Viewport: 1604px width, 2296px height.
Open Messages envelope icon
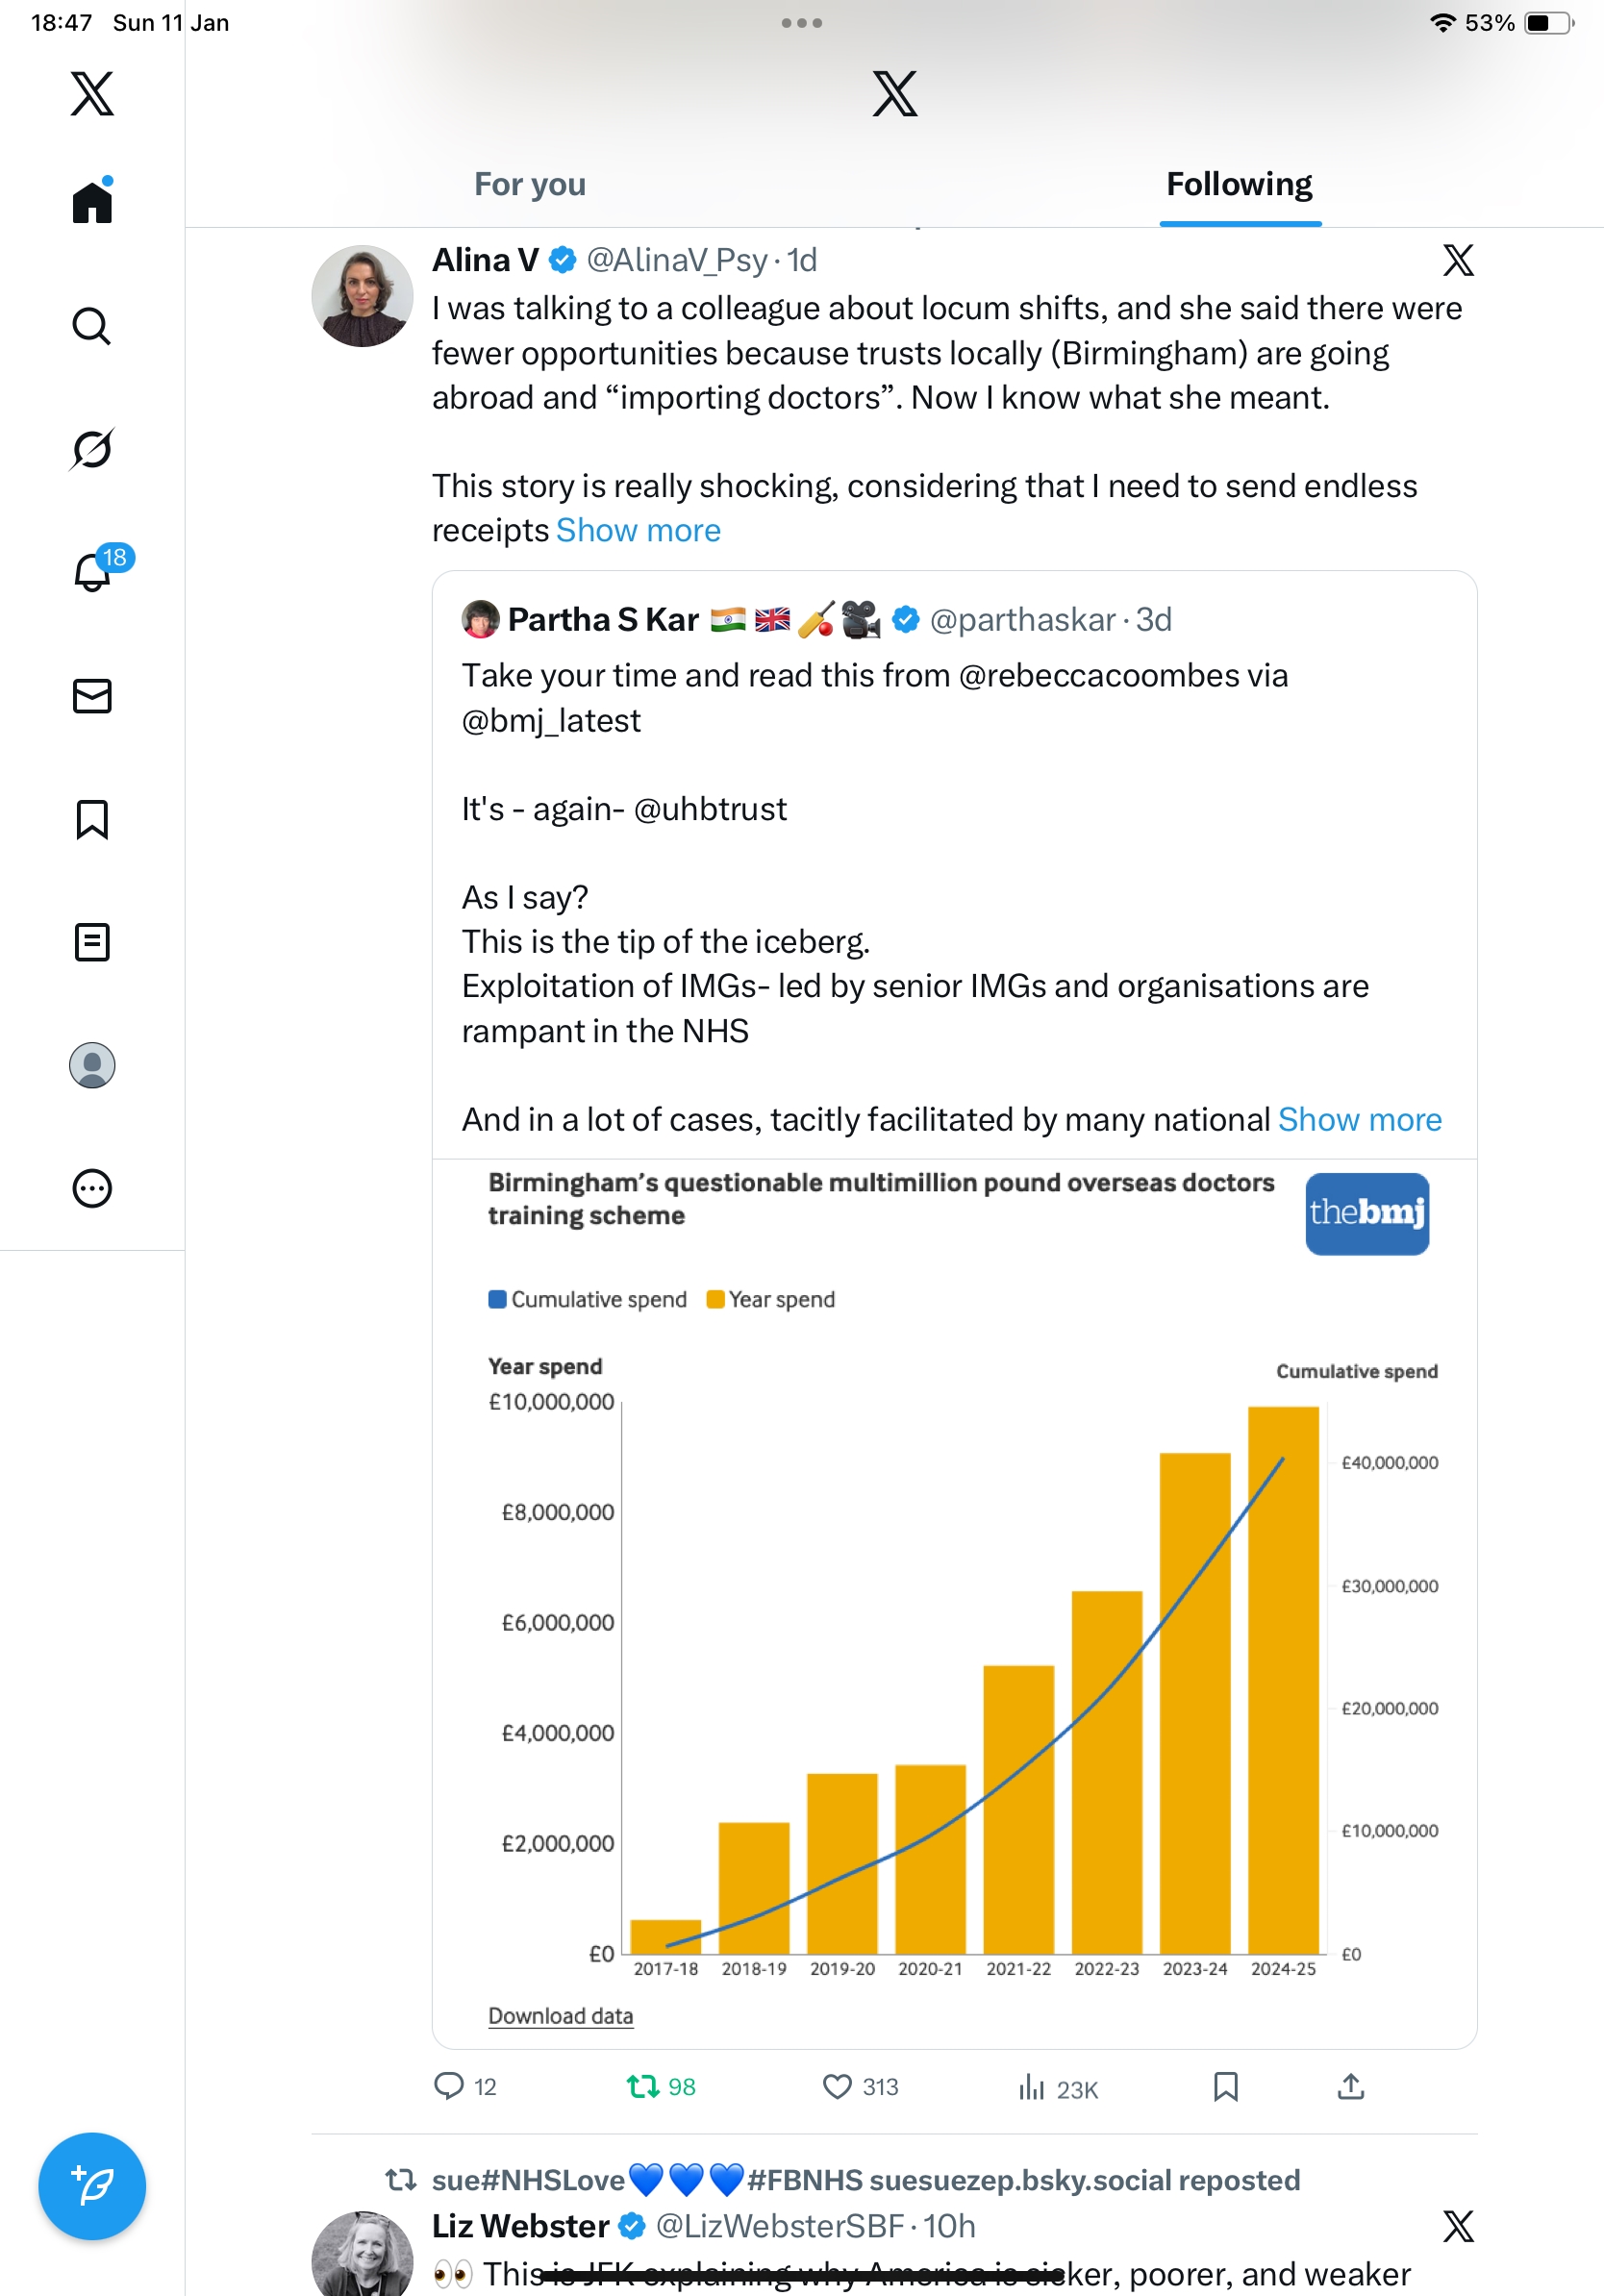pos(92,696)
